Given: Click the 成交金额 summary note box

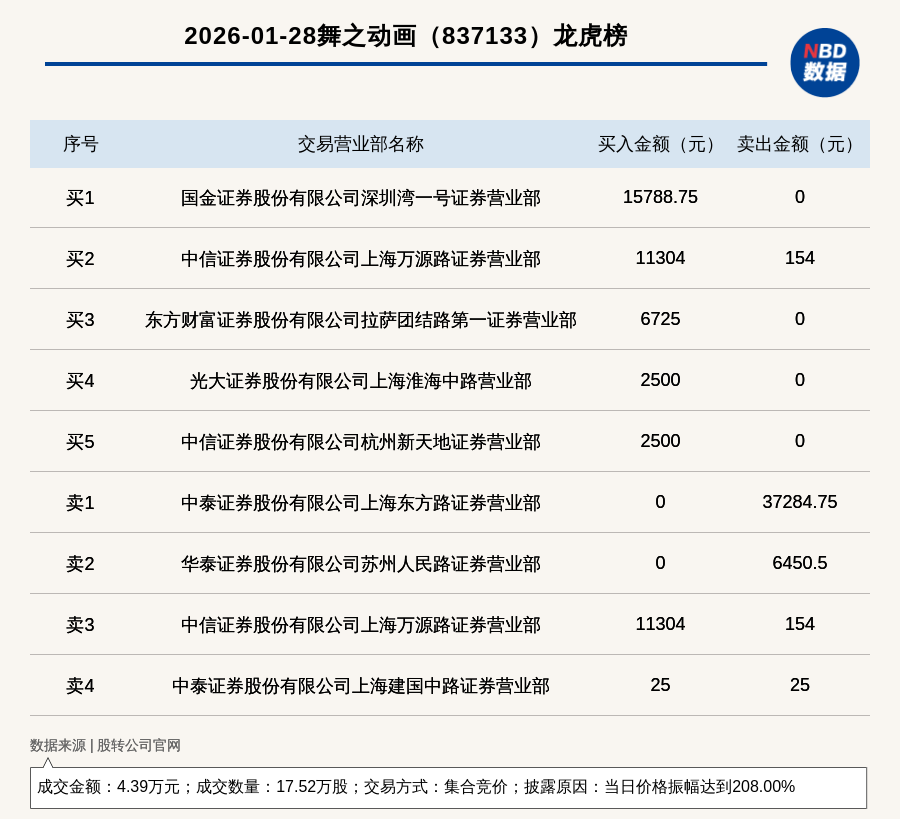Looking at the screenshot, I should click(448, 787).
